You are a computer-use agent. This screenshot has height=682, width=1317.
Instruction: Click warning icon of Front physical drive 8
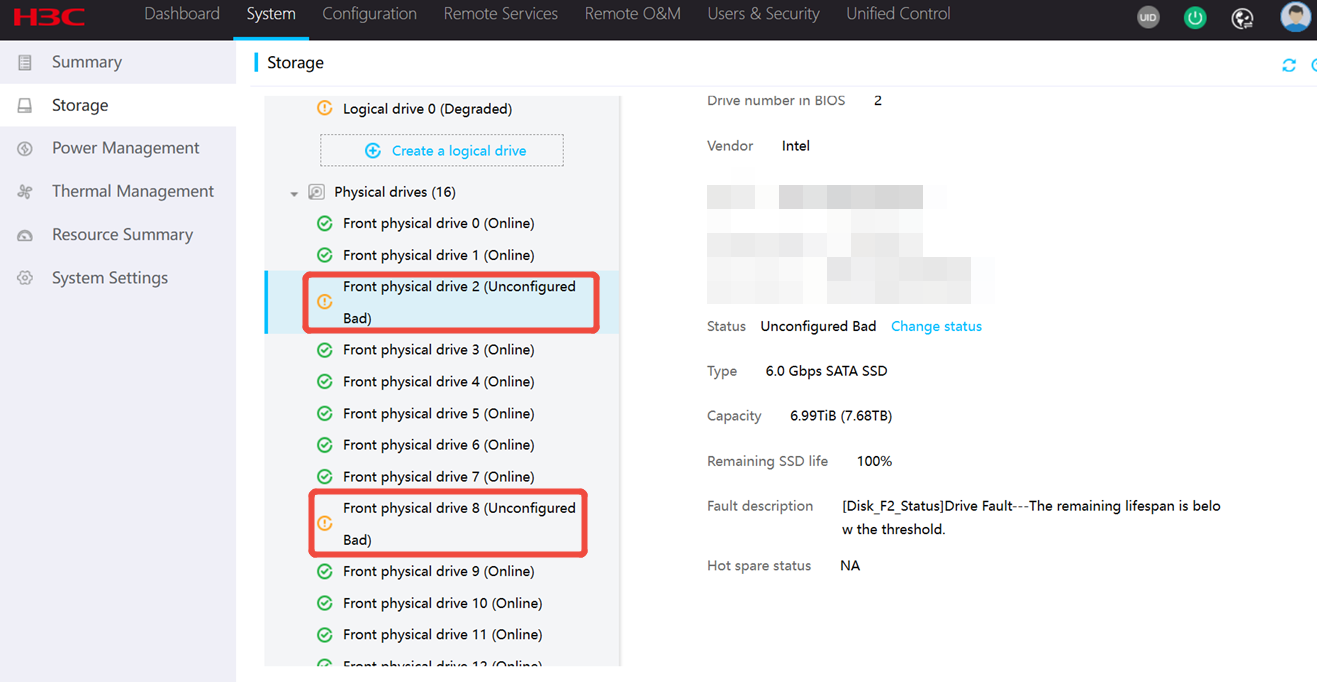[324, 523]
